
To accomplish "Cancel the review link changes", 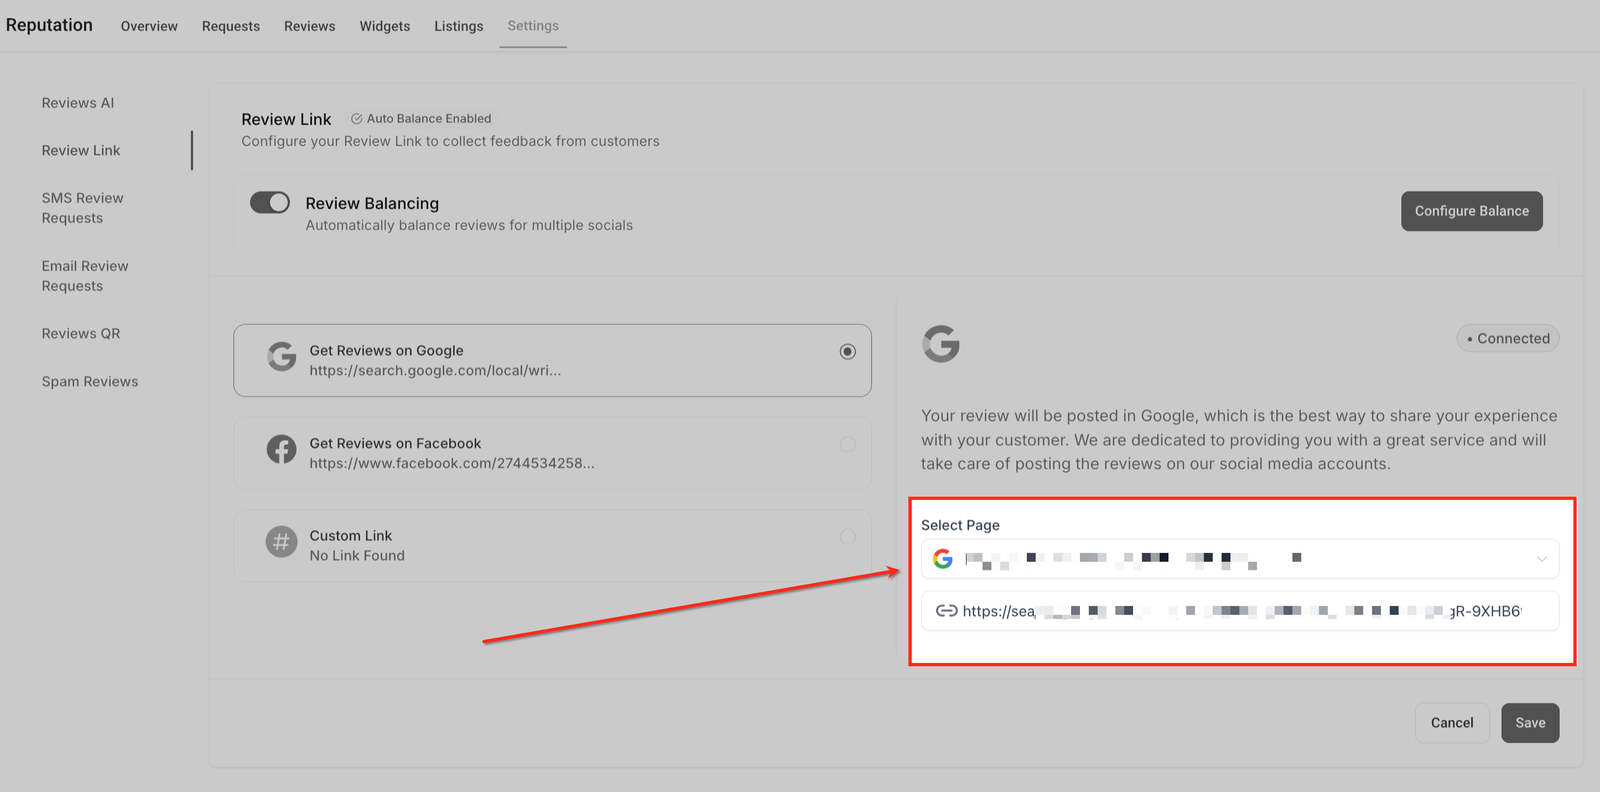I will pyautogui.click(x=1451, y=723).
